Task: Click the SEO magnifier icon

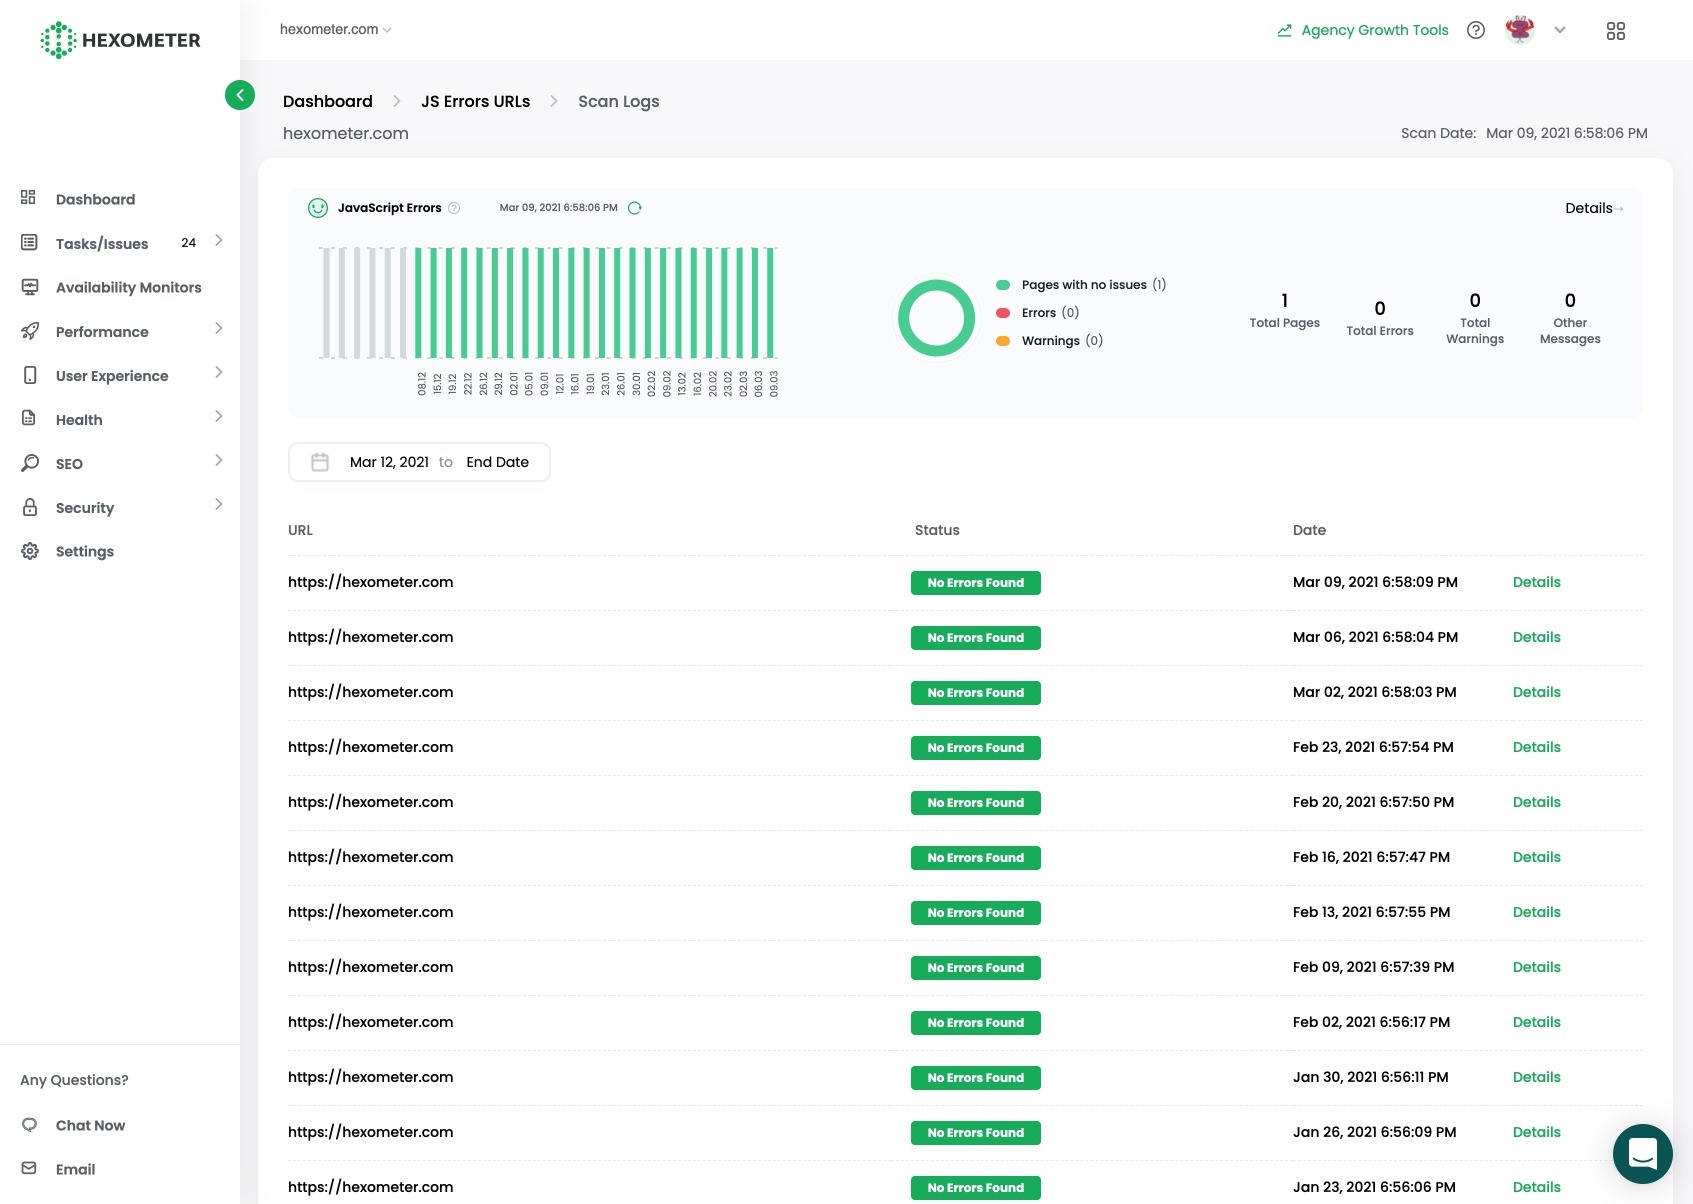Action: 30,462
